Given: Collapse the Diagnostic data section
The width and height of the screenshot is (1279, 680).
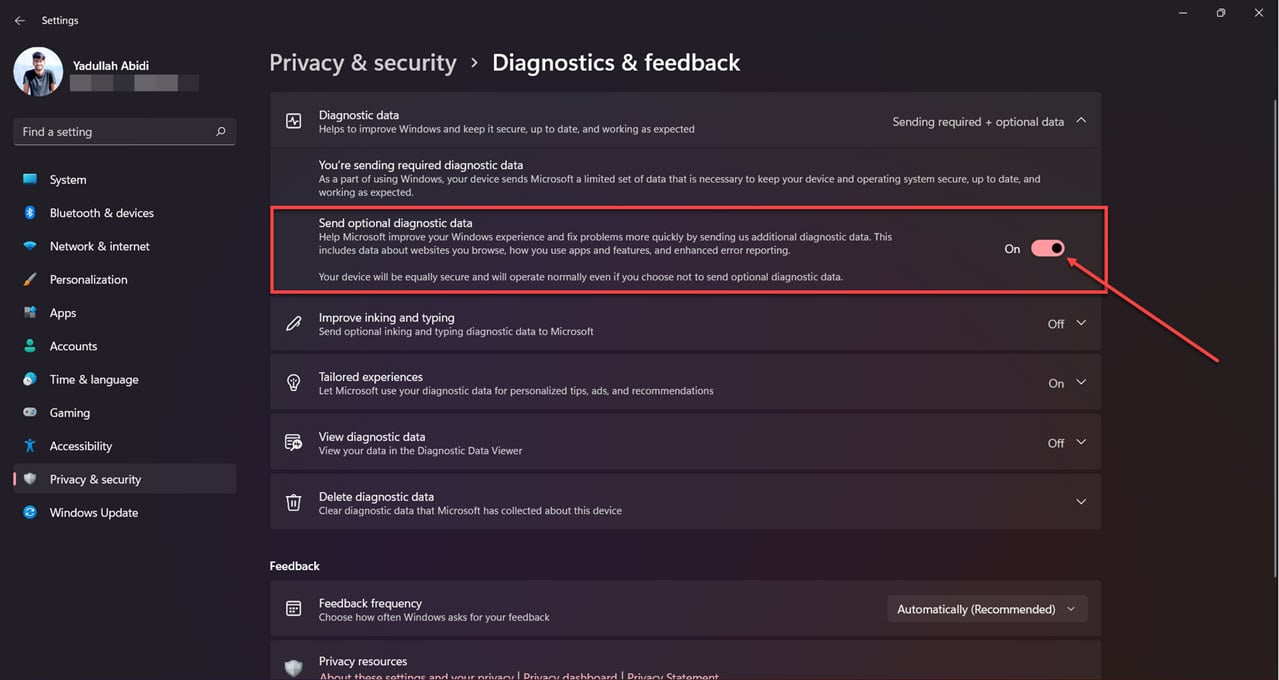Looking at the screenshot, I should [x=1081, y=120].
